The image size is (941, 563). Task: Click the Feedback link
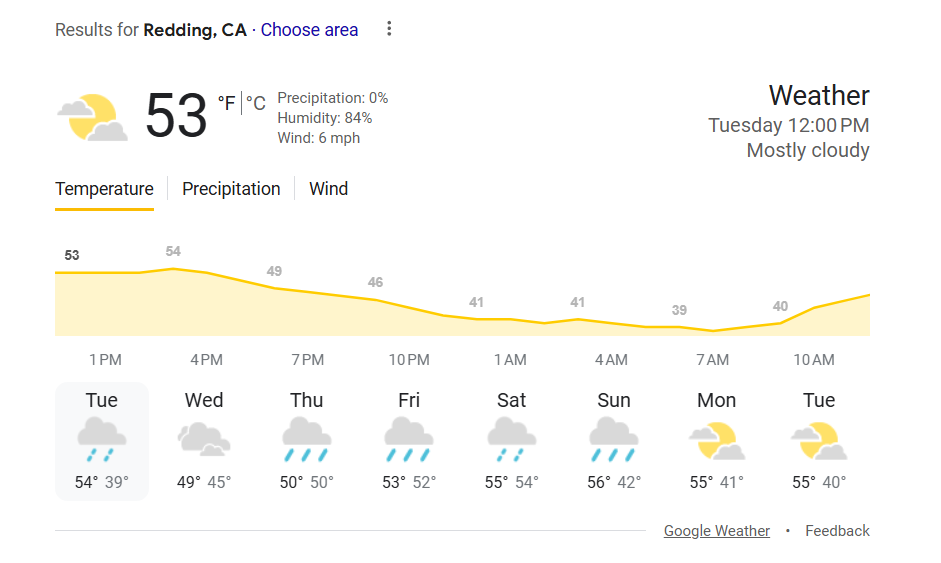[x=837, y=531]
